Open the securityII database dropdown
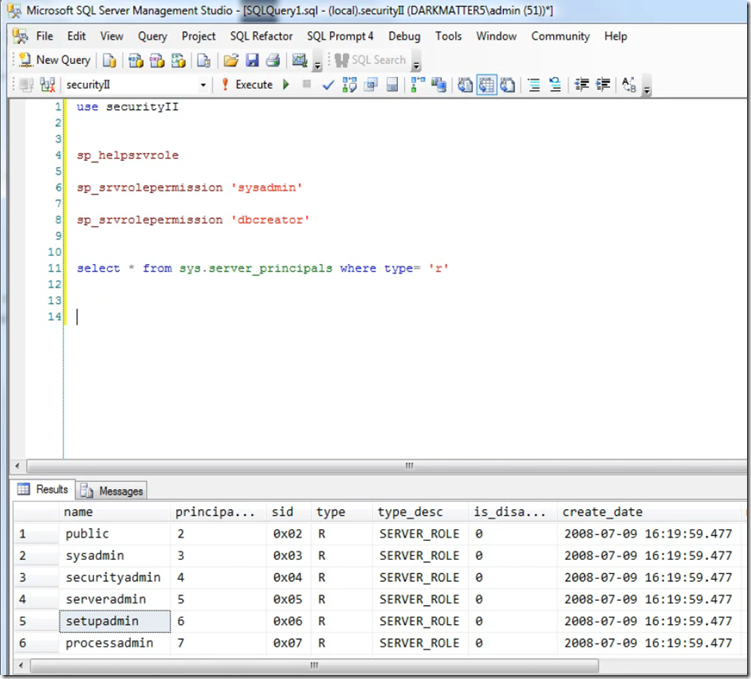This screenshot has height=679, width=751. pyautogui.click(x=203, y=85)
